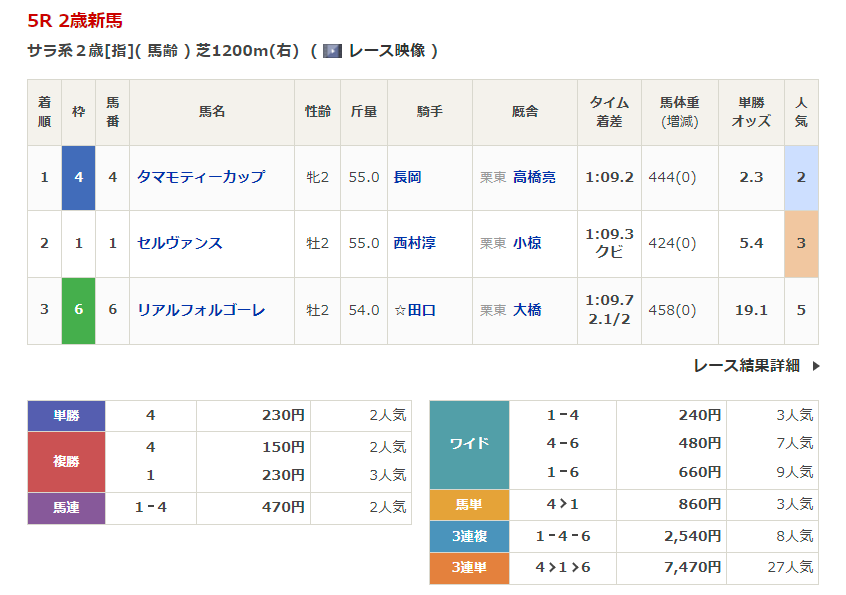The image size is (846, 595).
Task: Open レース結果詳細 full results link
Action: coord(746,366)
